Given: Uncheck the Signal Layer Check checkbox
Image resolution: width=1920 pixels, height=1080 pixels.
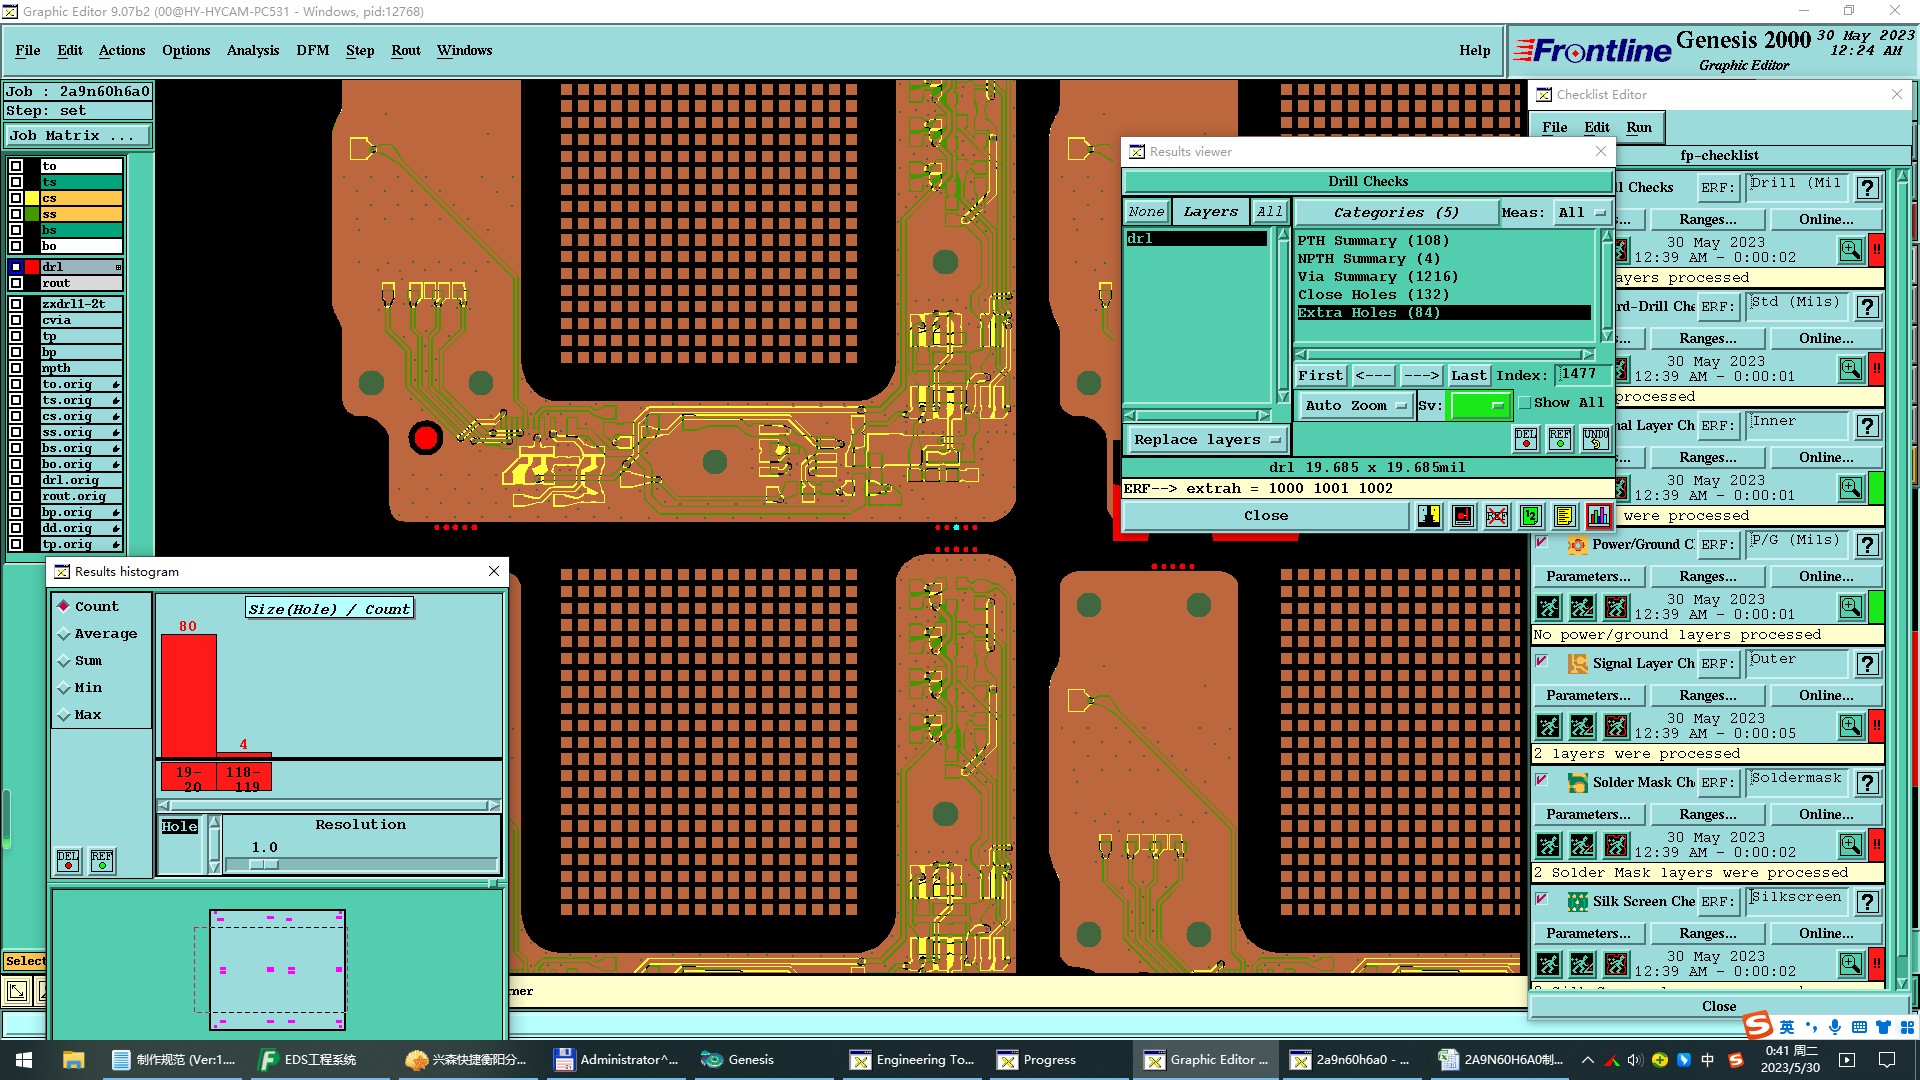Looking at the screenshot, I should 1542,661.
